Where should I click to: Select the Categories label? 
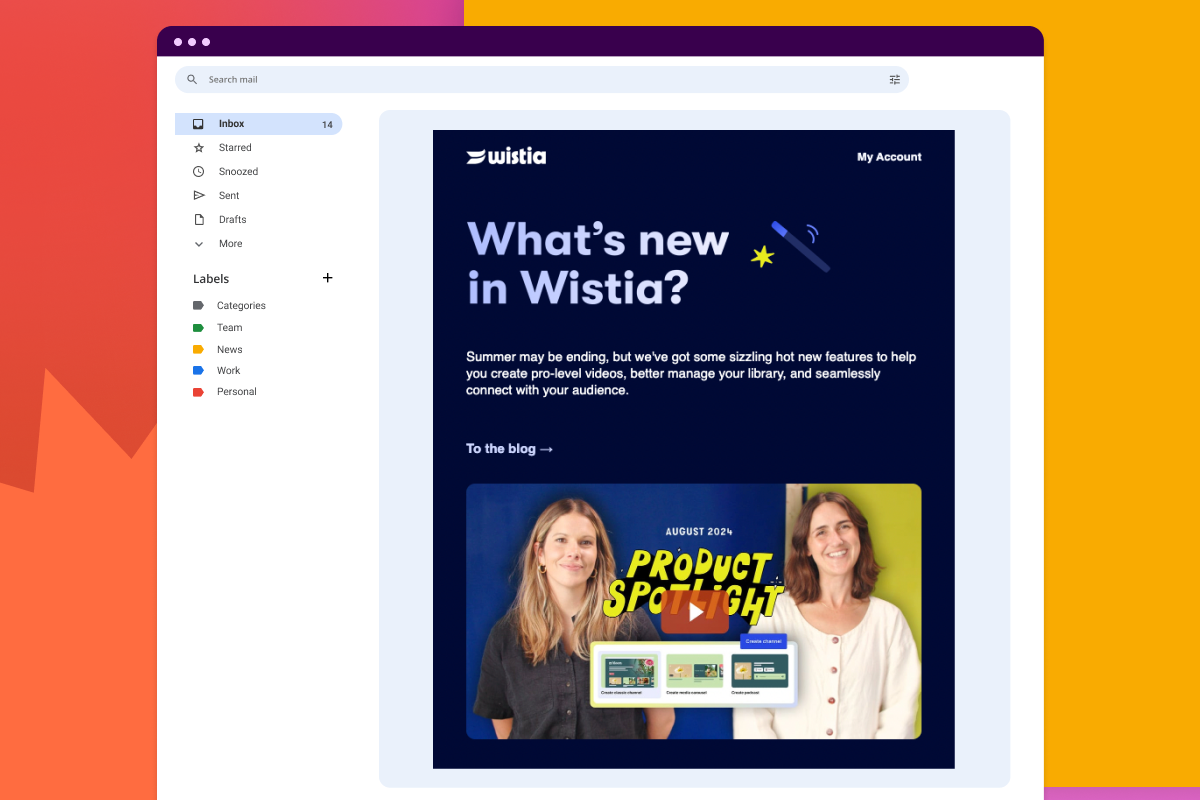(x=241, y=306)
